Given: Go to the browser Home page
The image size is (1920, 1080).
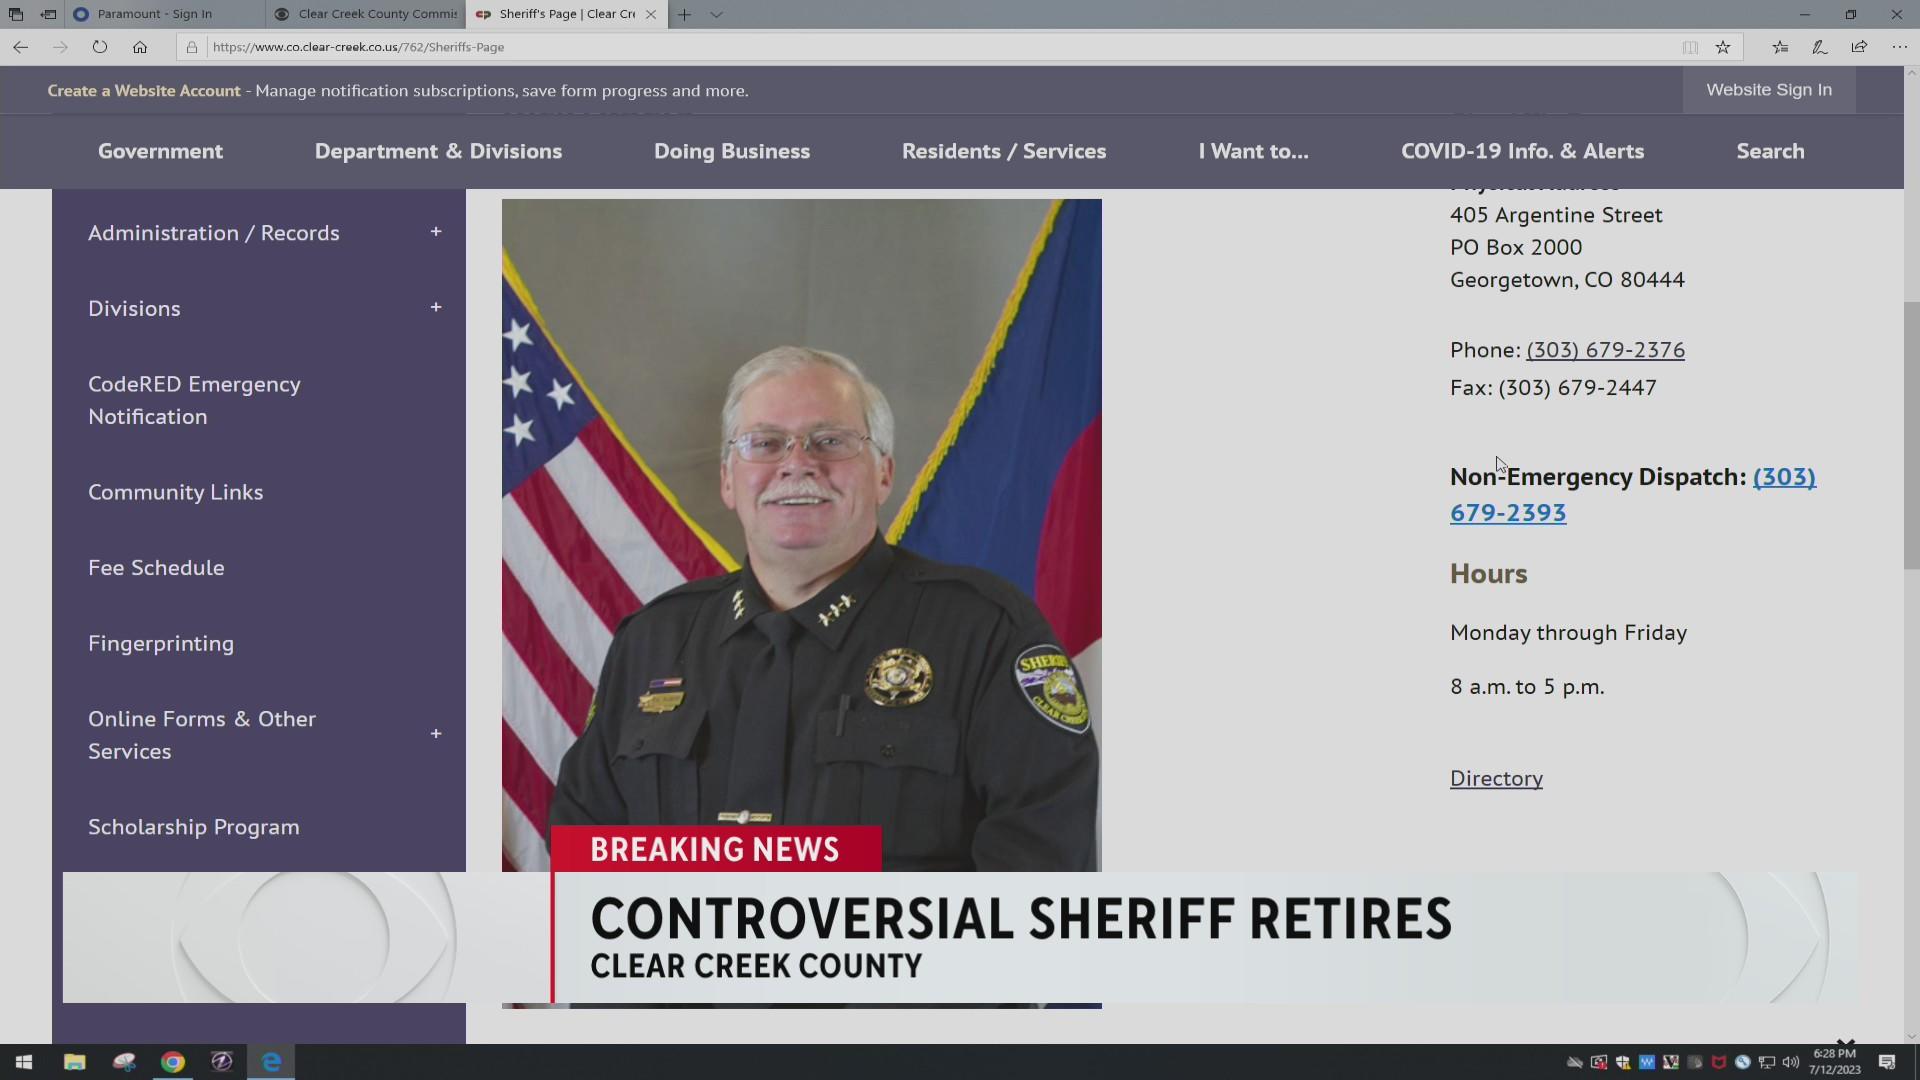Looking at the screenshot, I should tap(140, 46).
